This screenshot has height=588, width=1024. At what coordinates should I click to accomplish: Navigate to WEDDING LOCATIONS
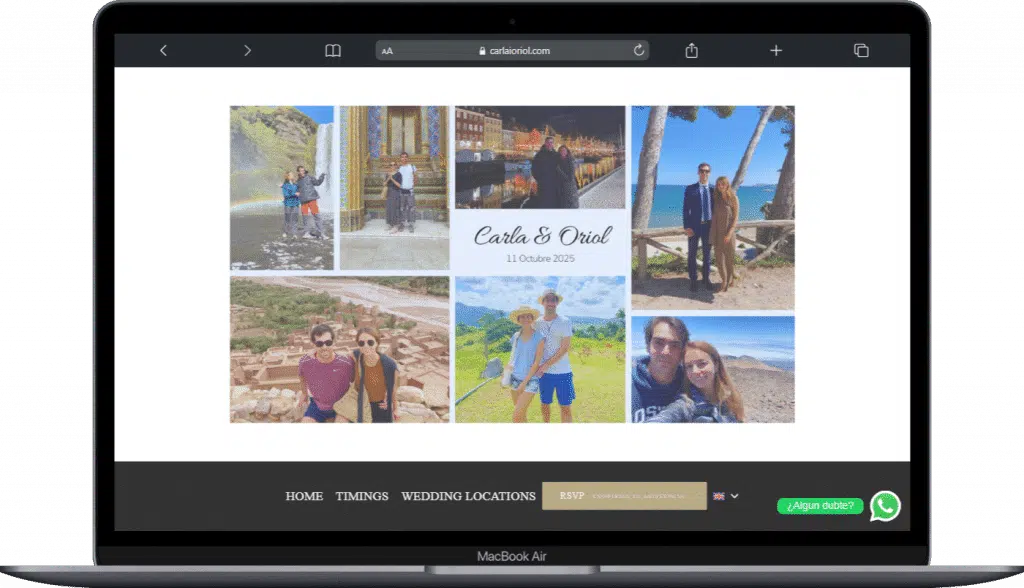[x=468, y=496]
